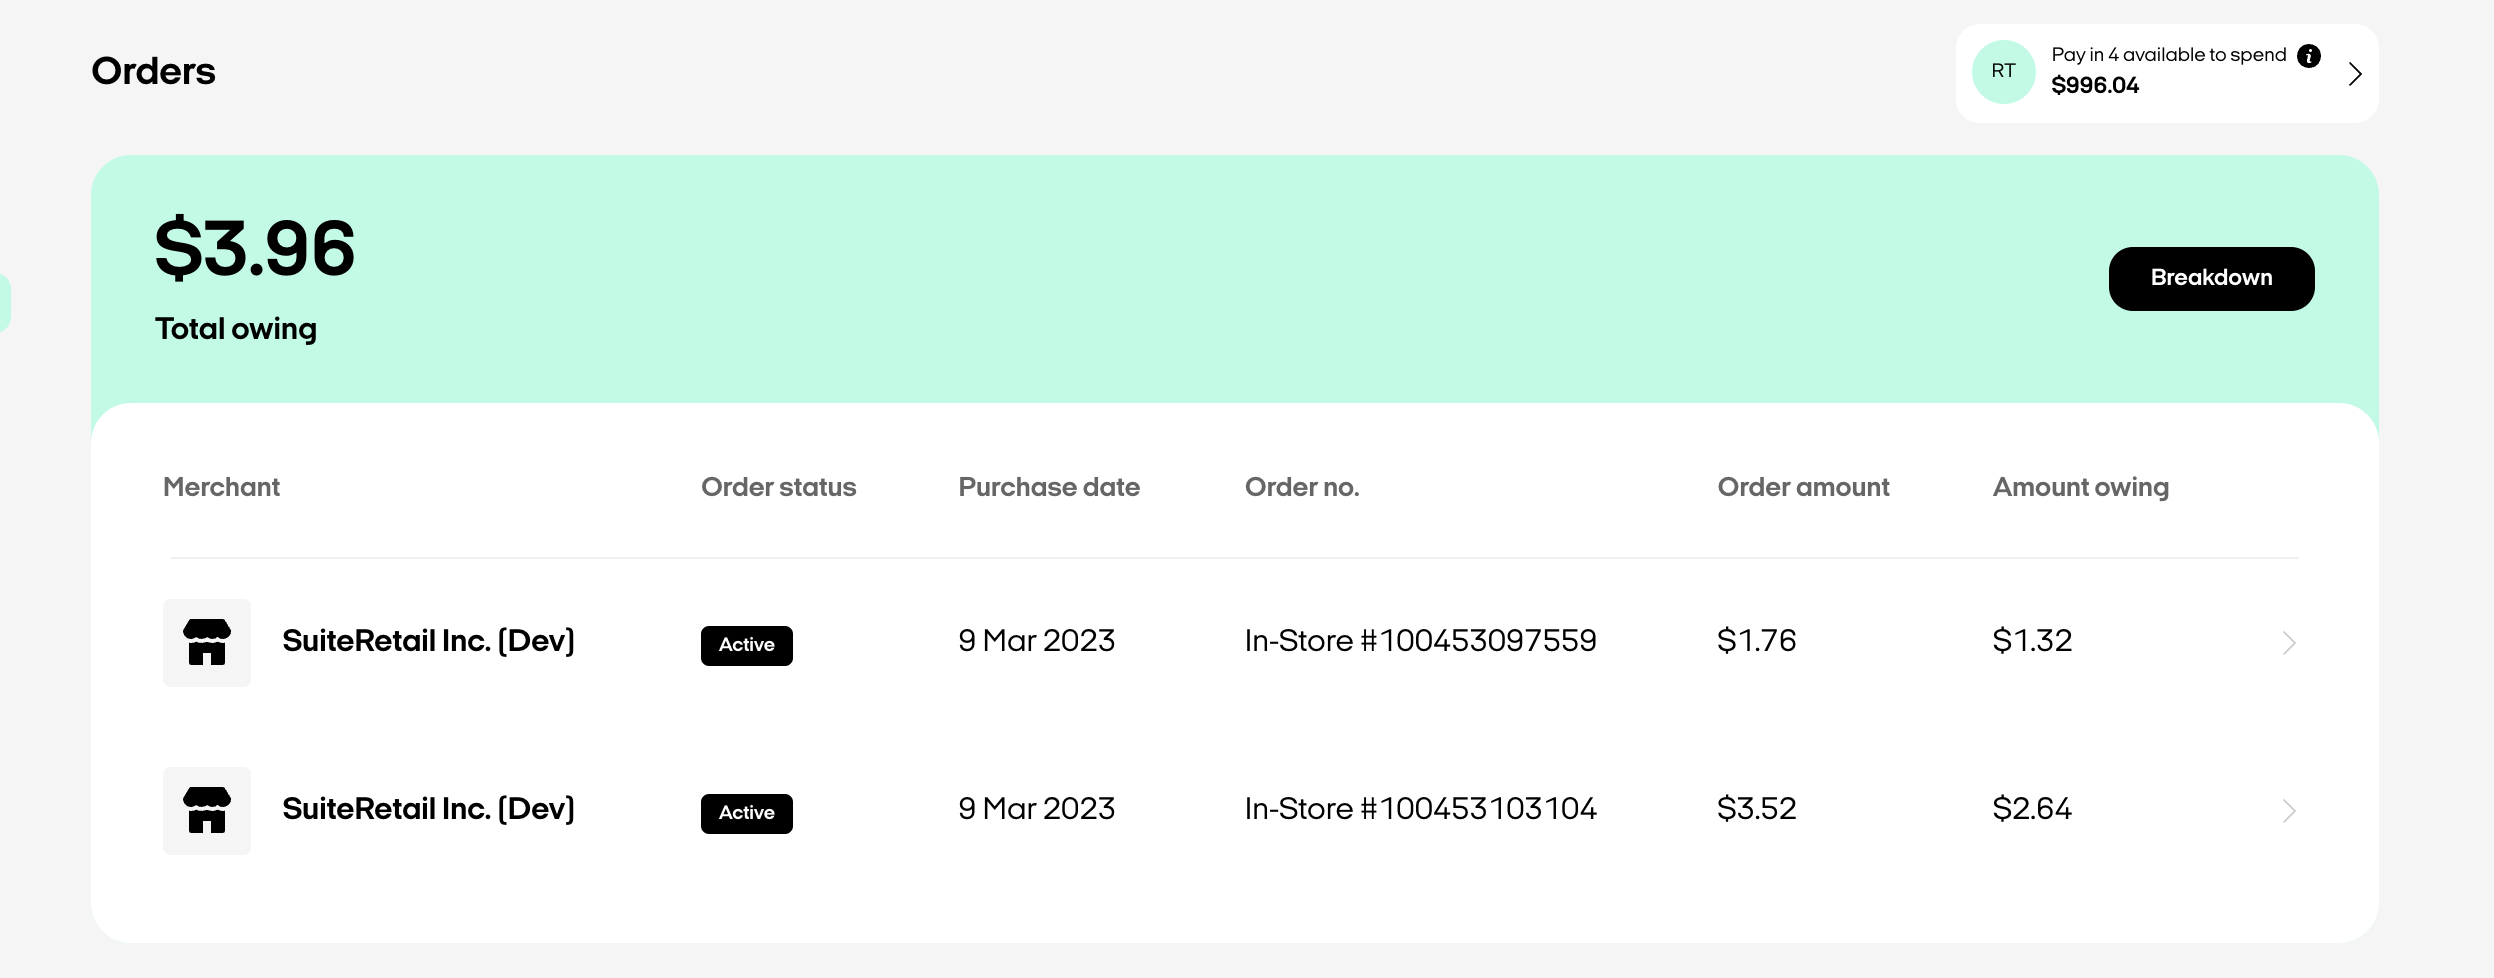
Task: Click the info icon beside Pay in 4
Action: click(2309, 56)
